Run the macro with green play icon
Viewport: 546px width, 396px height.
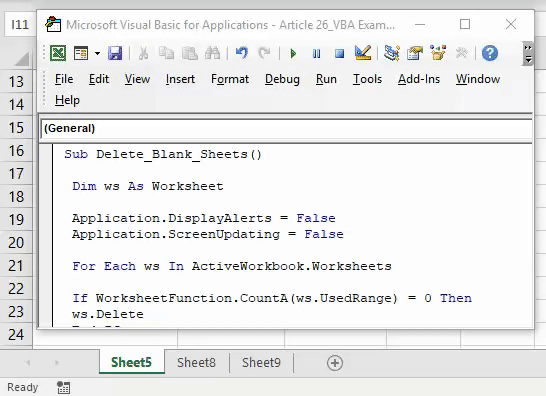[x=293, y=54]
